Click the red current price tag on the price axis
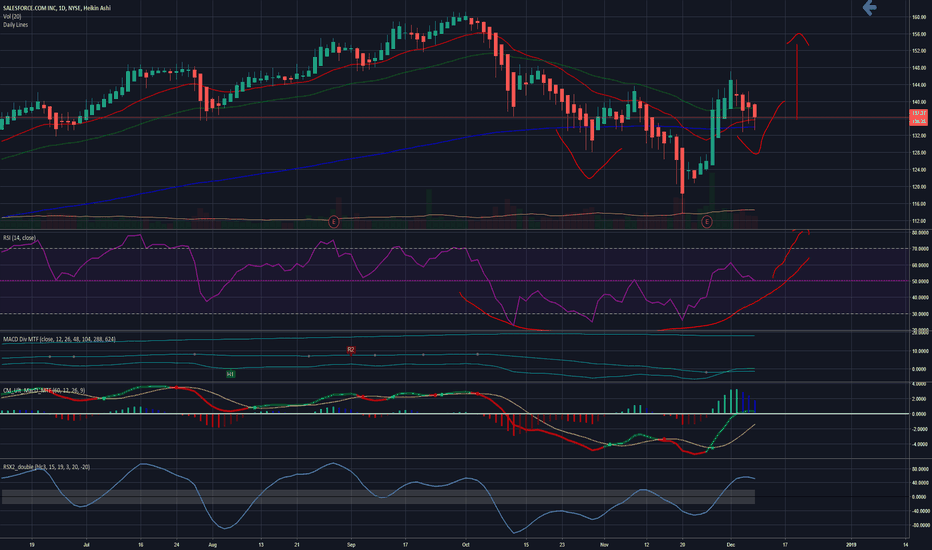Viewport: 932px width, 550px height. pyautogui.click(x=919, y=117)
